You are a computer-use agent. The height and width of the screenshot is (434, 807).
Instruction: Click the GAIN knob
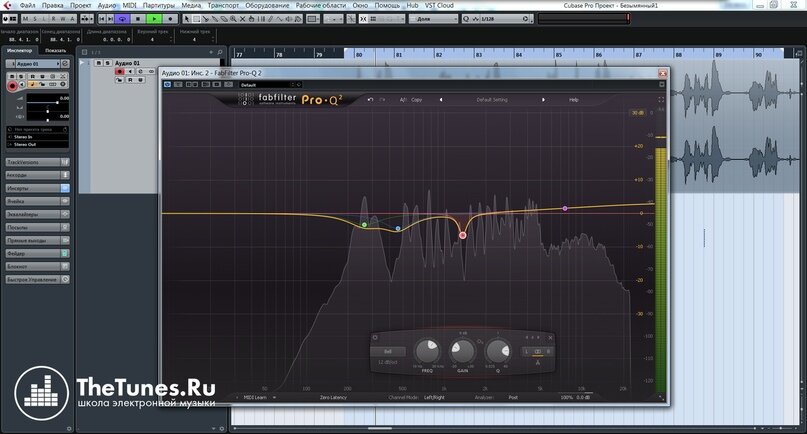tap(462, 351)
